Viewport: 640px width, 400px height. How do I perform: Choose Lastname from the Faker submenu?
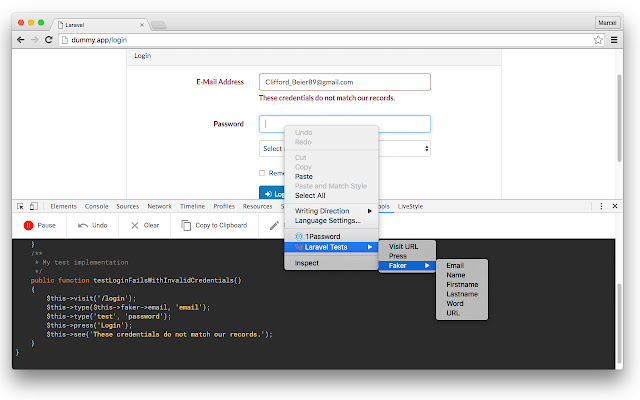462,294
